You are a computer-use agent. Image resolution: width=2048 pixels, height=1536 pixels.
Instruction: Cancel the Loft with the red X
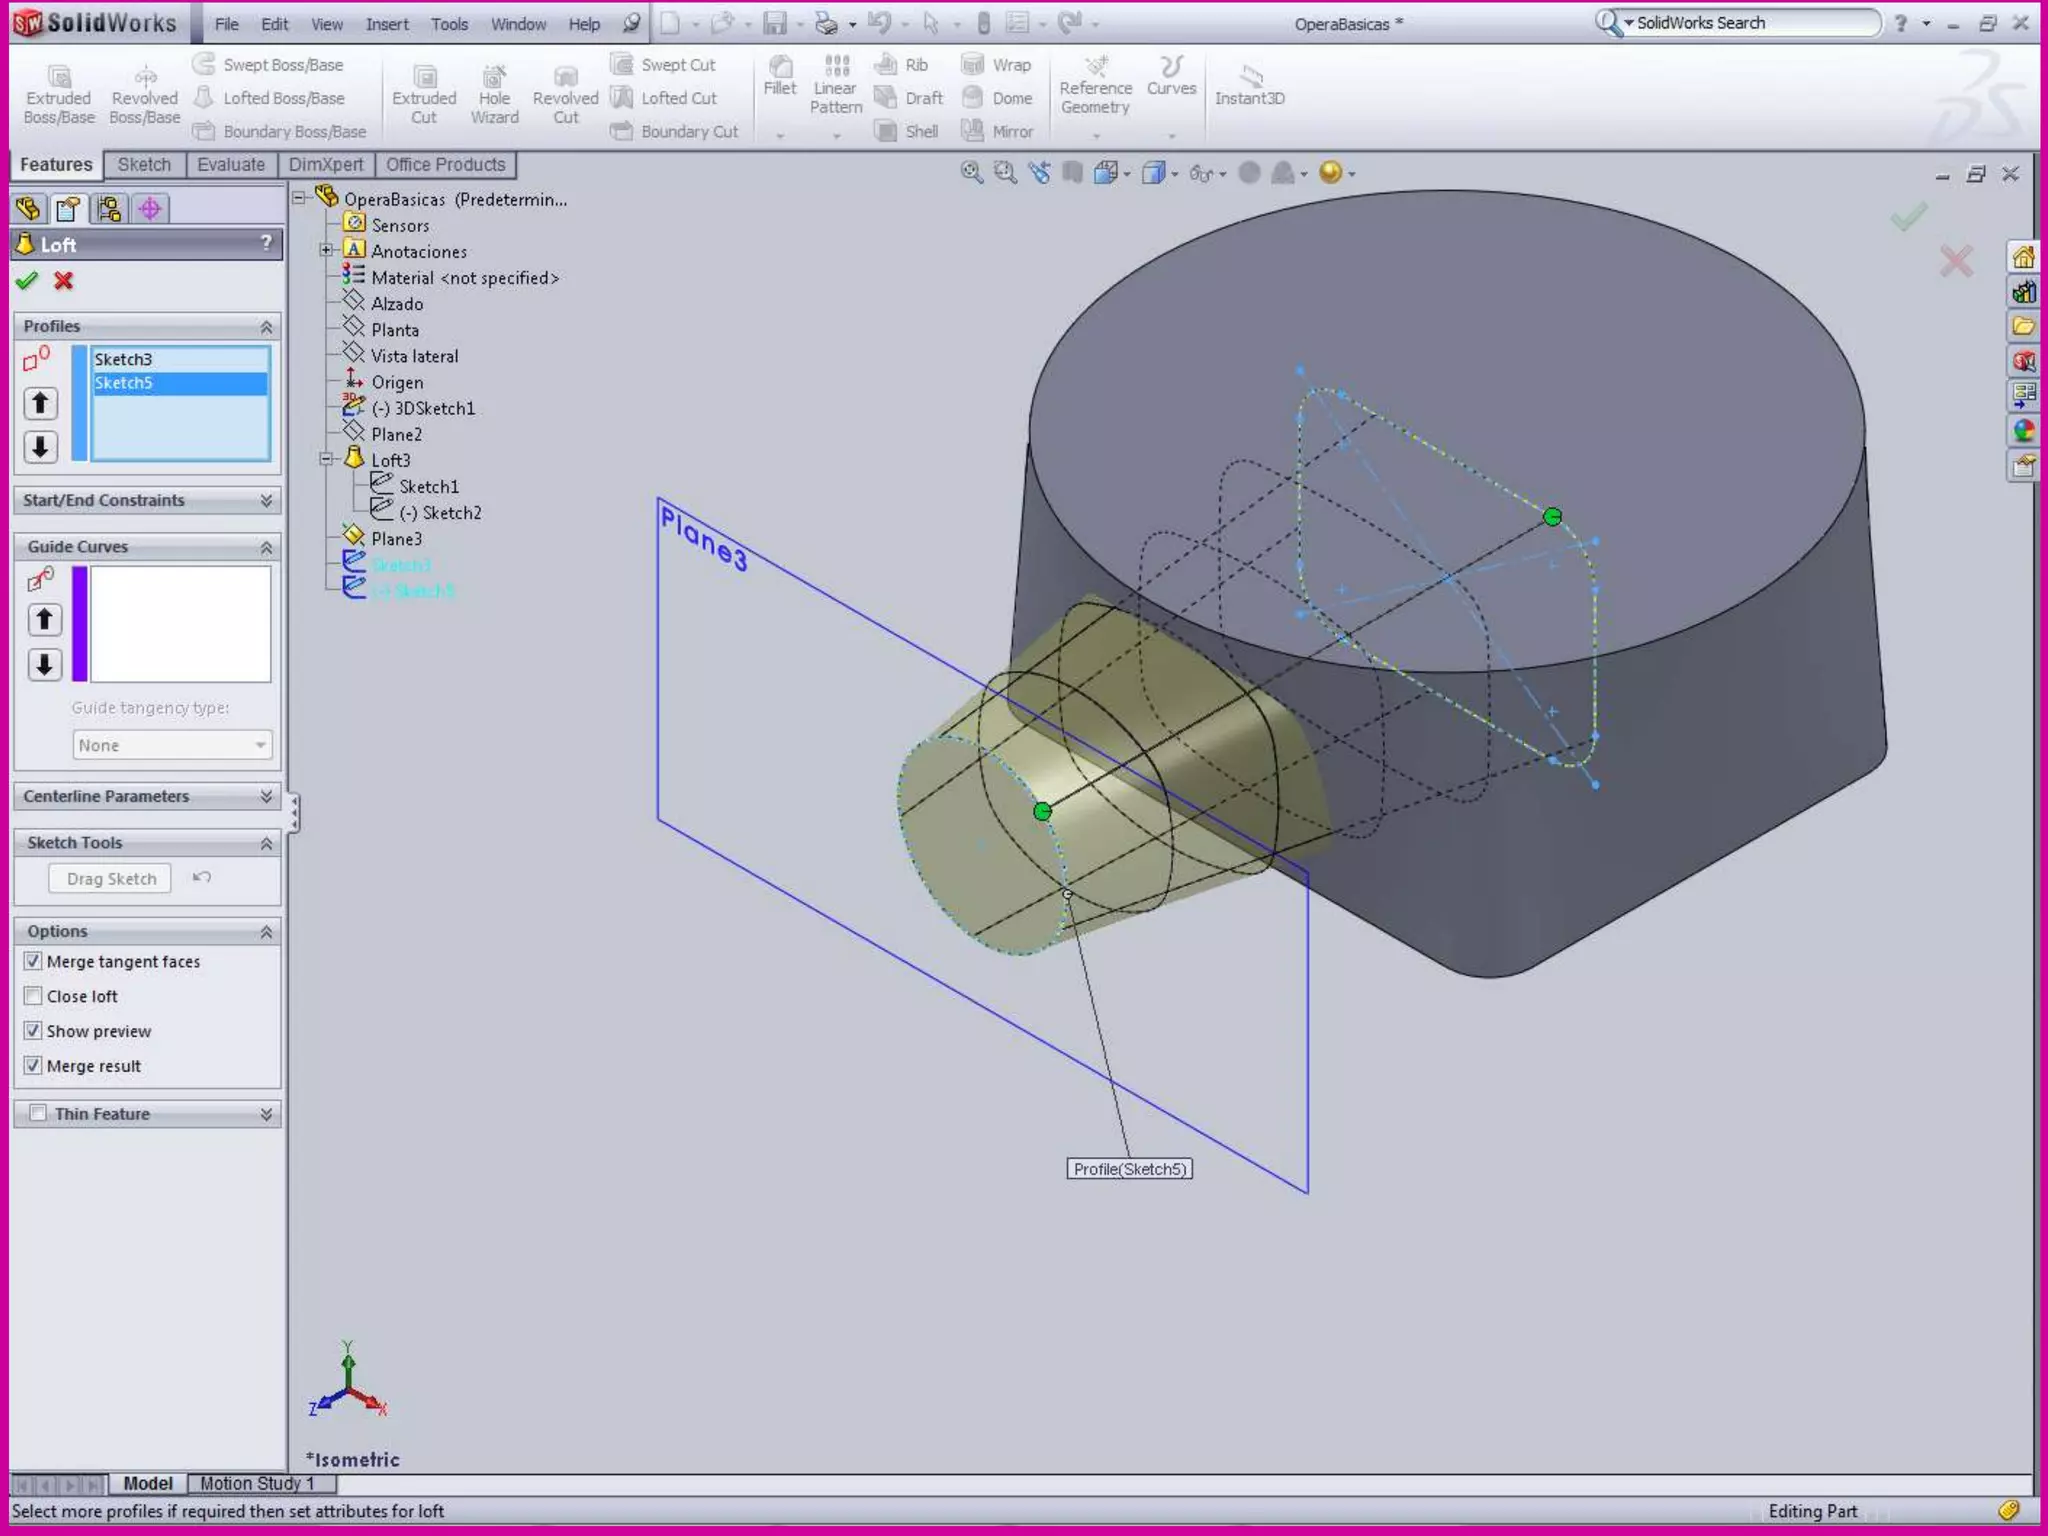(x=64, y=281)
